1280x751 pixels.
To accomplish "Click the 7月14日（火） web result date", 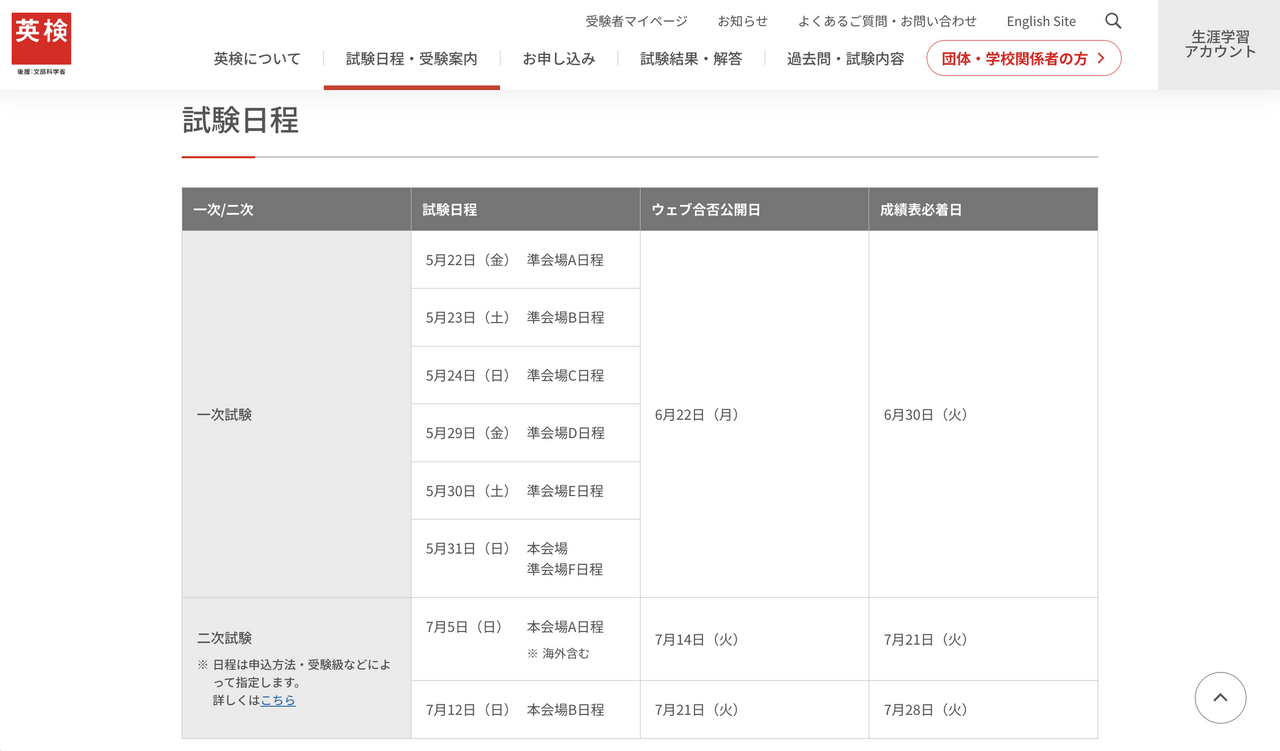I will coord(697,639).
